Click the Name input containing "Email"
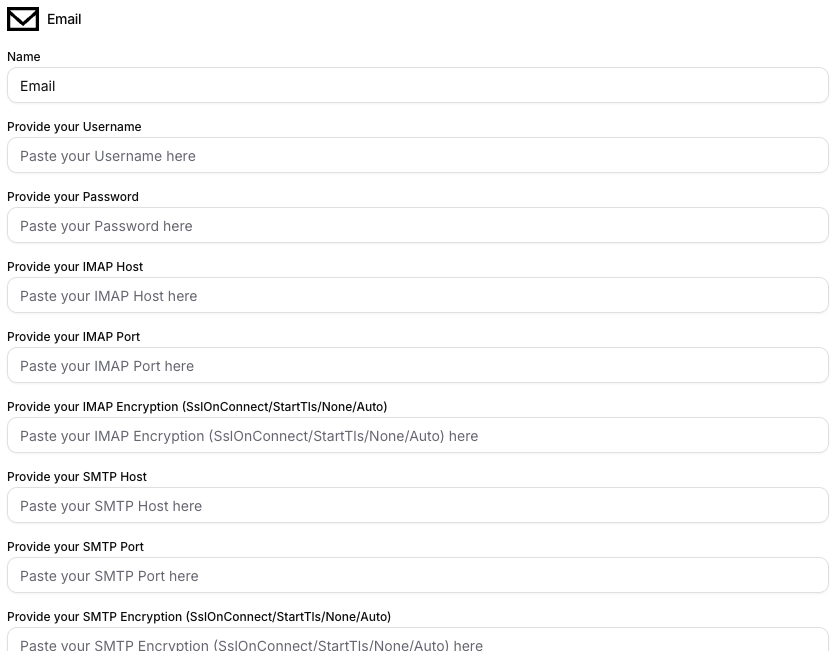The width and height of the screenshot is (840, 666). (417, 85)
